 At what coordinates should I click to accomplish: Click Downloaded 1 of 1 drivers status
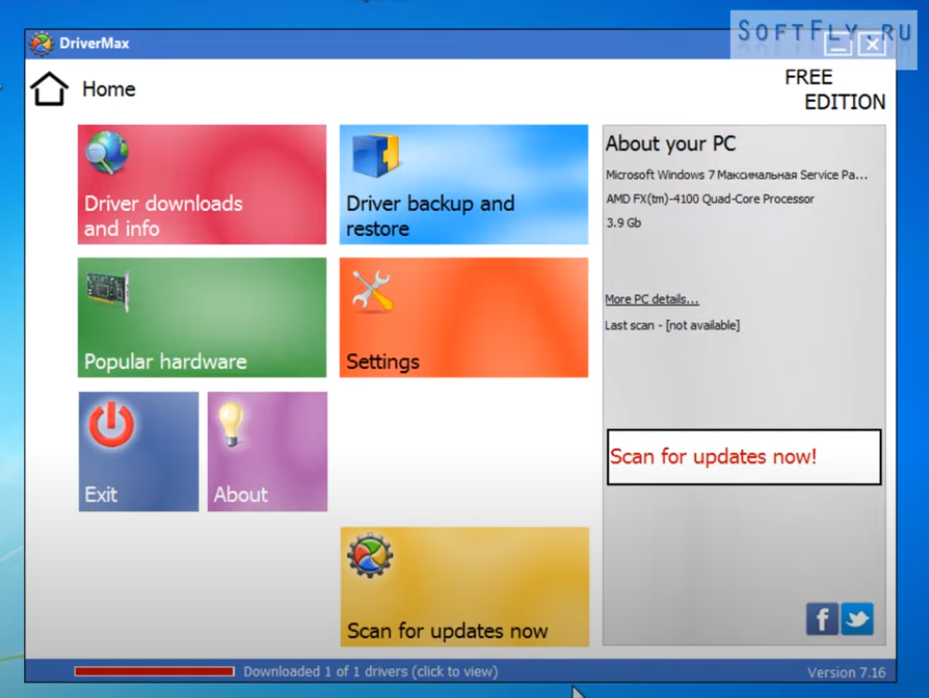click(371, 672)
